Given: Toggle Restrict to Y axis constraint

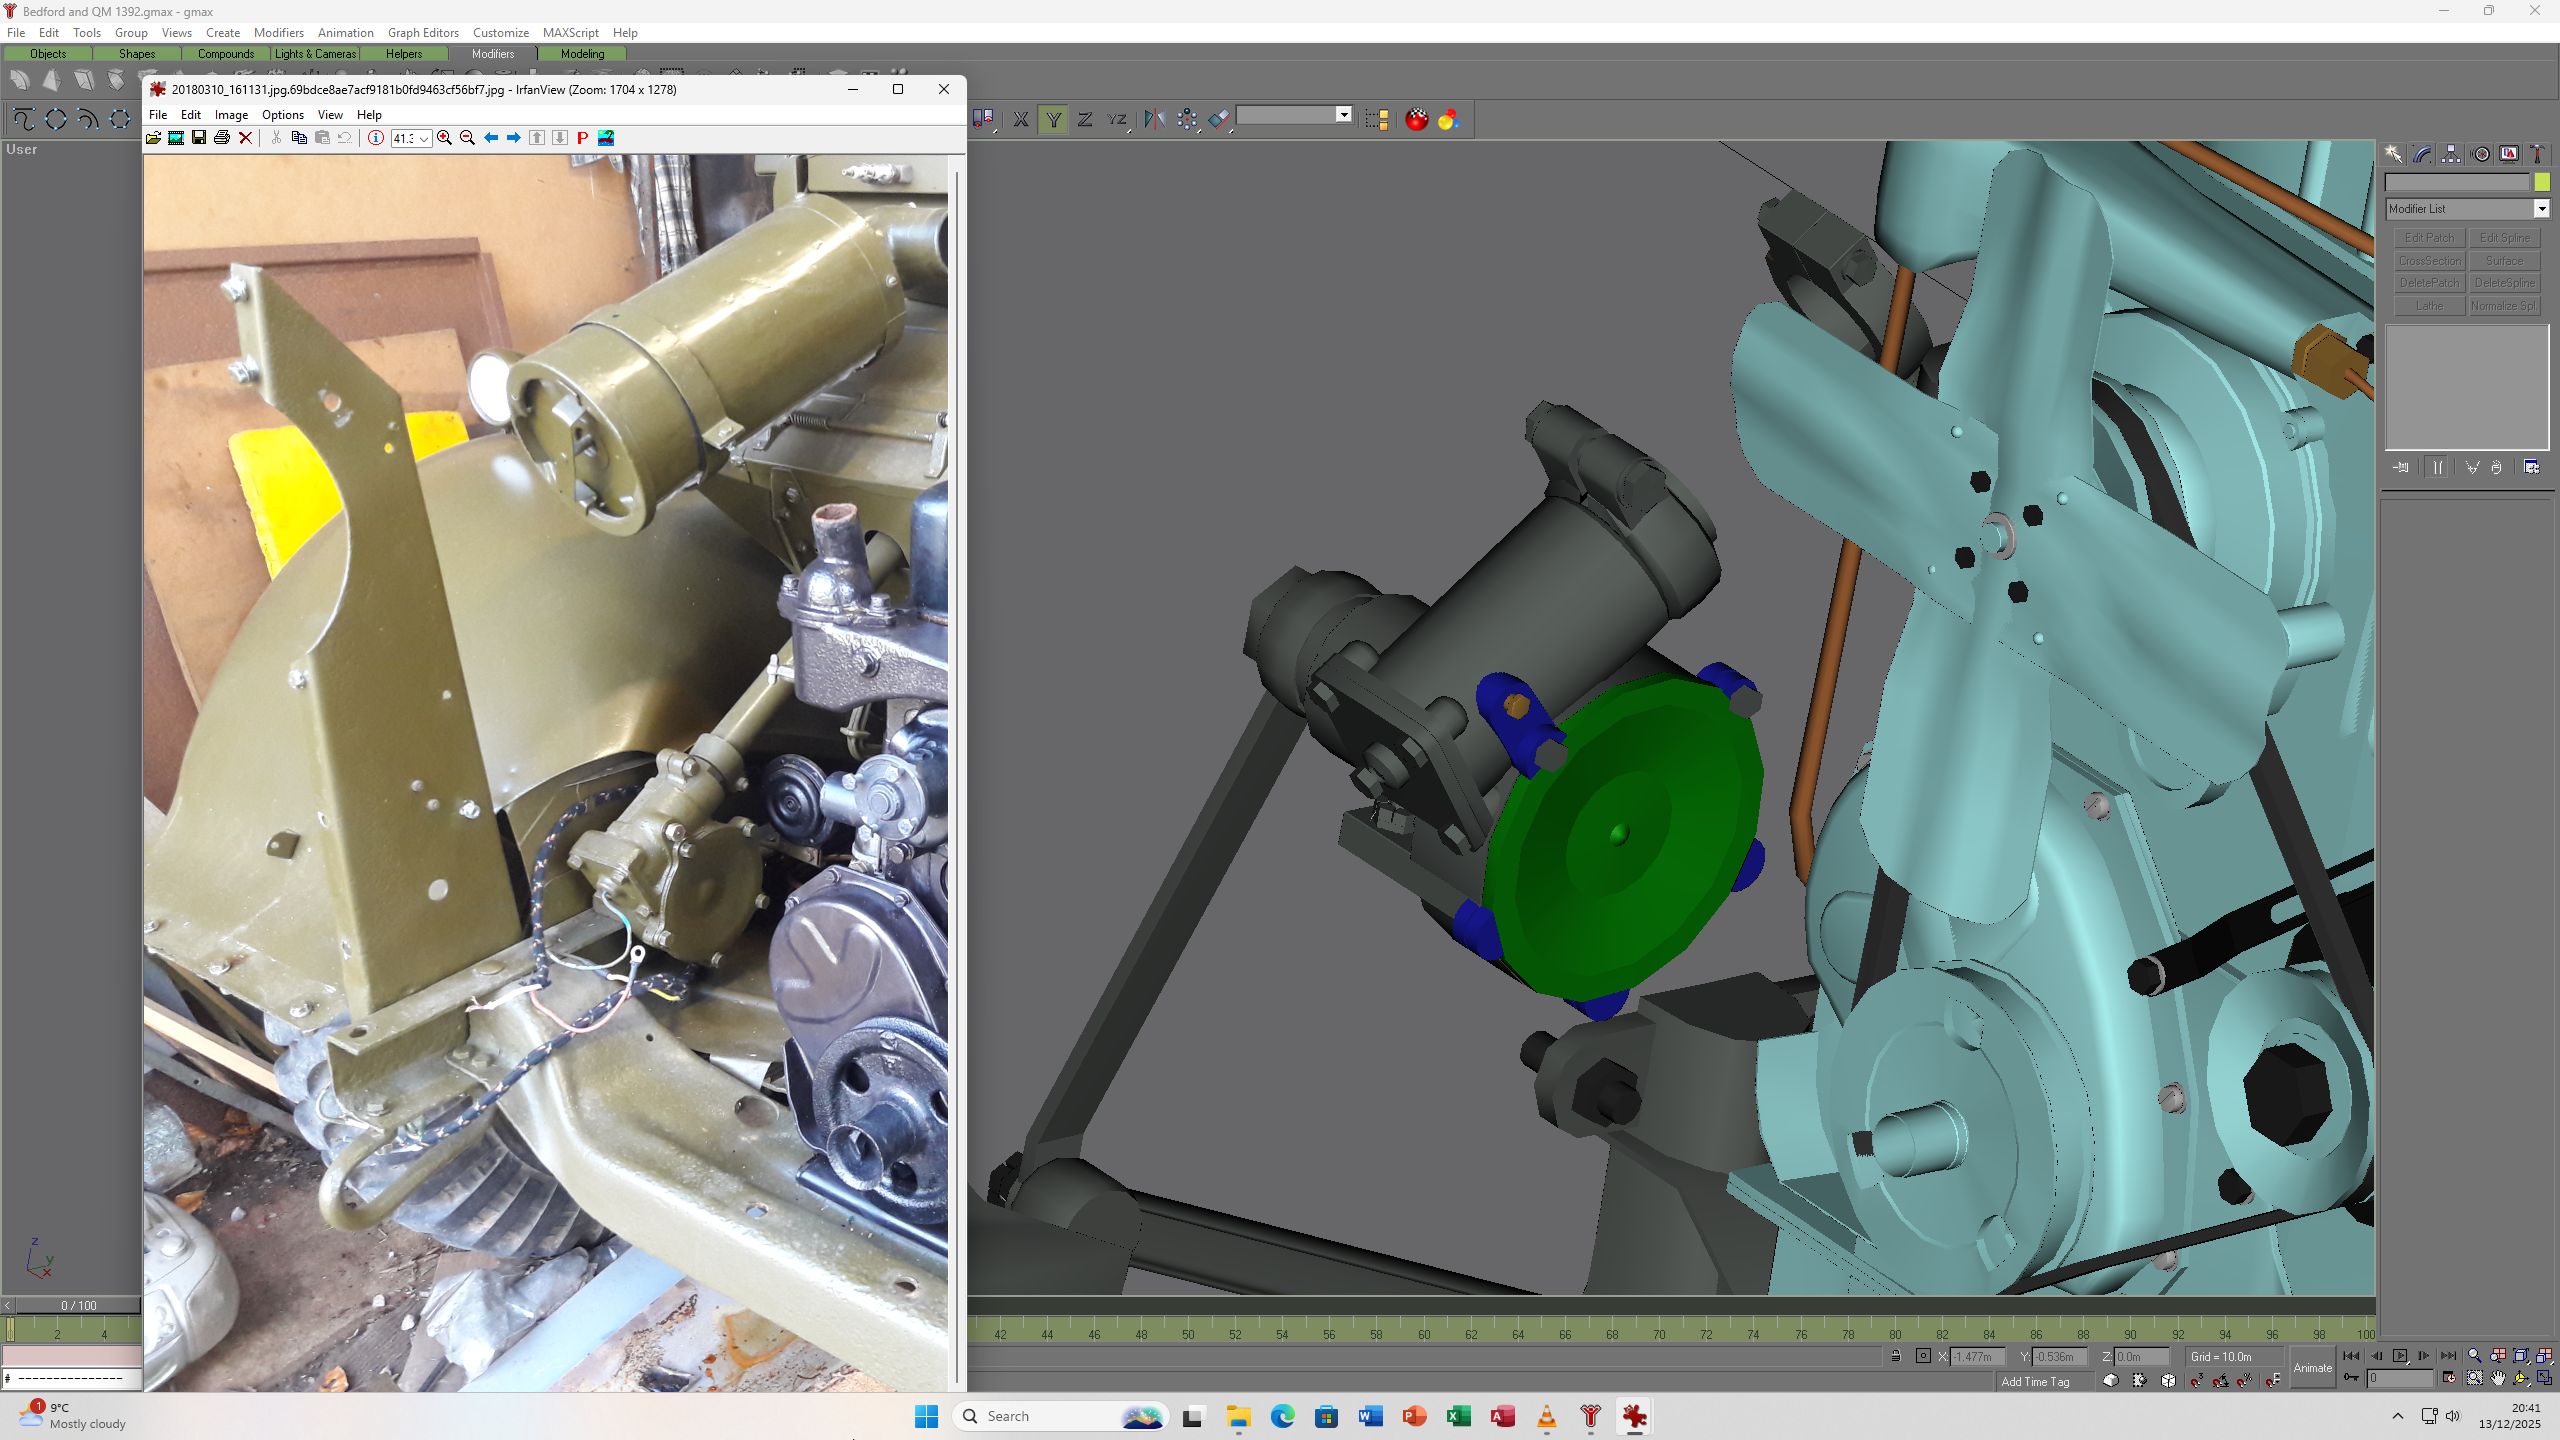Looking at the screenshot, I should coord(1053,119).
